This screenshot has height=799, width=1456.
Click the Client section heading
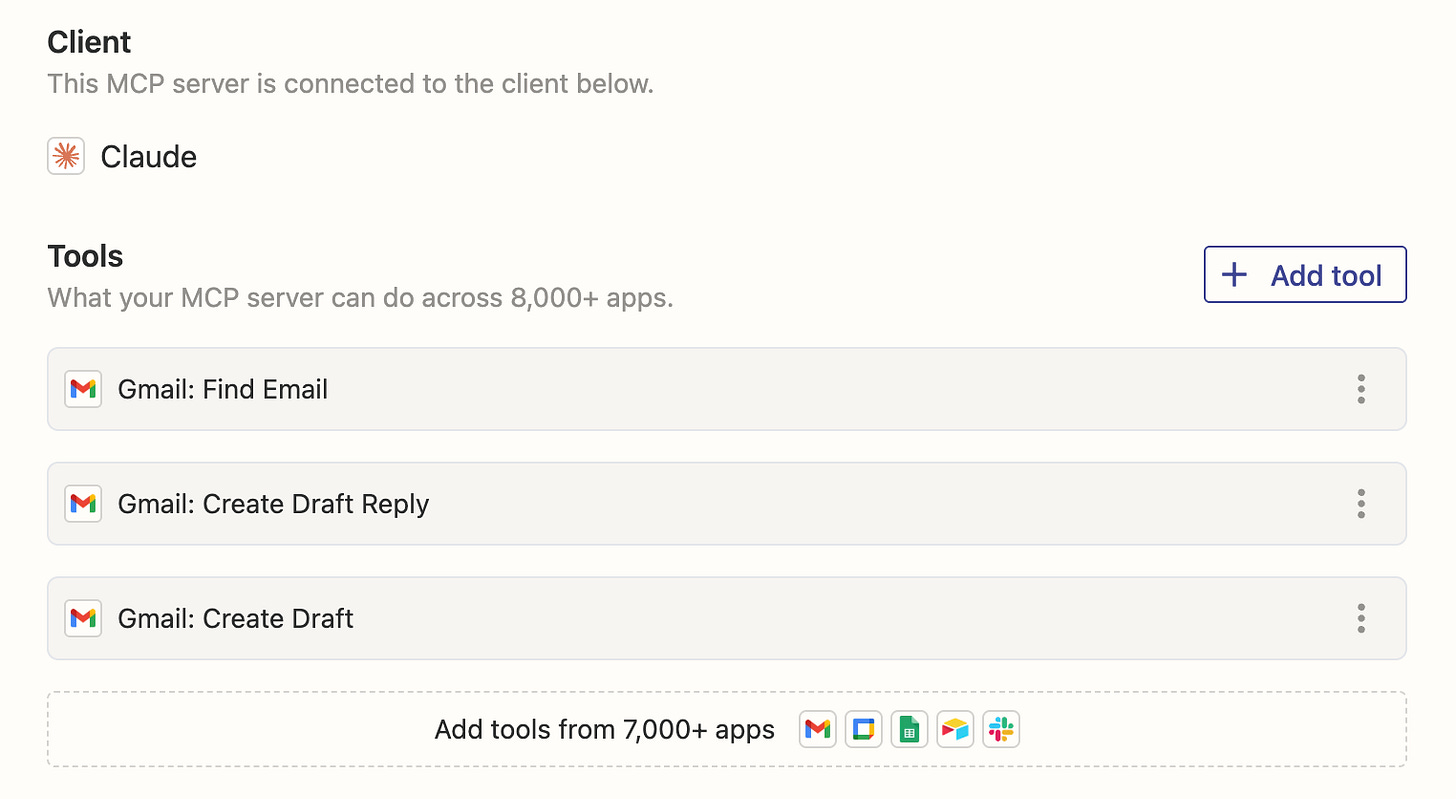coord(89,42)
